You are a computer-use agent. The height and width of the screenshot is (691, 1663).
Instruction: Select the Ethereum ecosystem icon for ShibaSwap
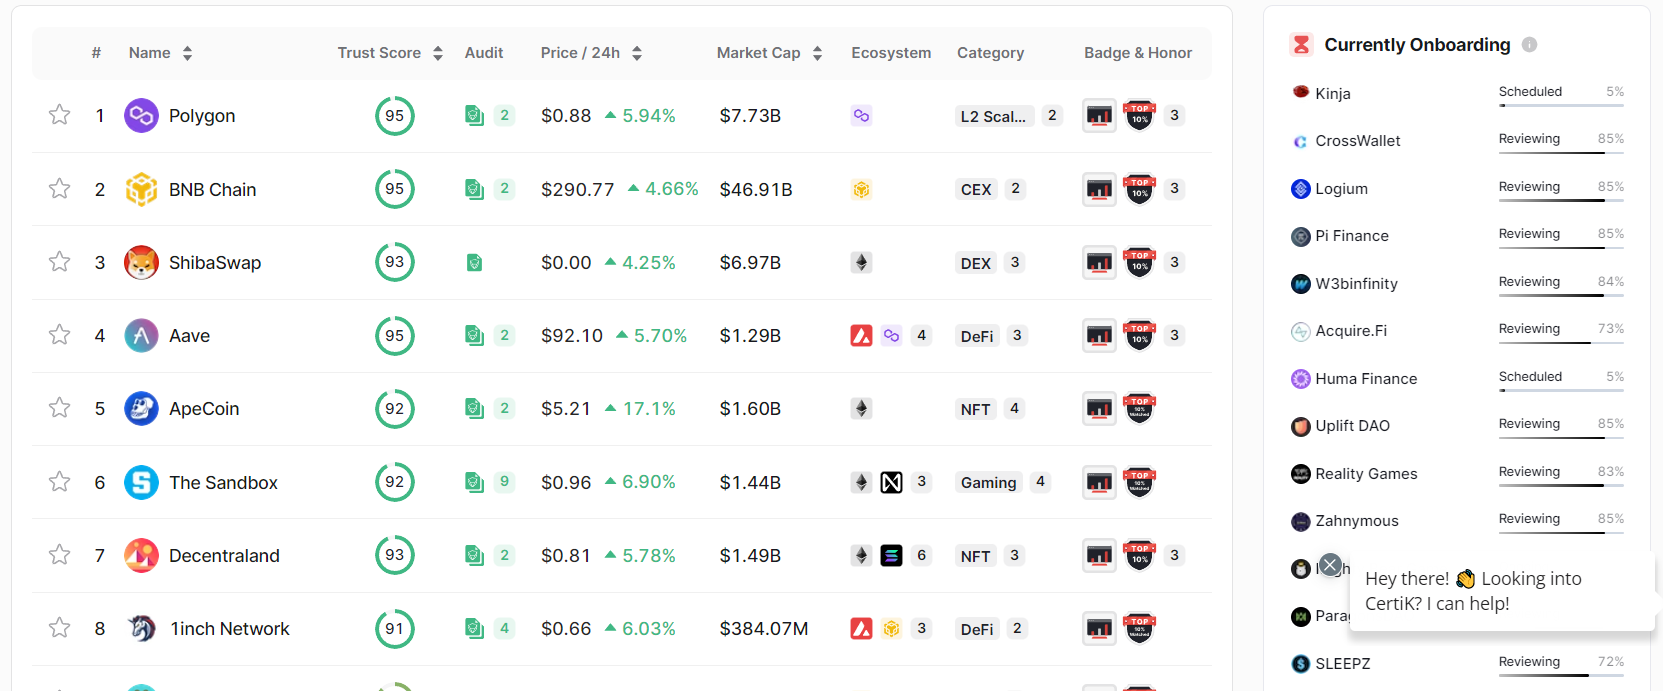pyautogui.click(x=861, y=262)
